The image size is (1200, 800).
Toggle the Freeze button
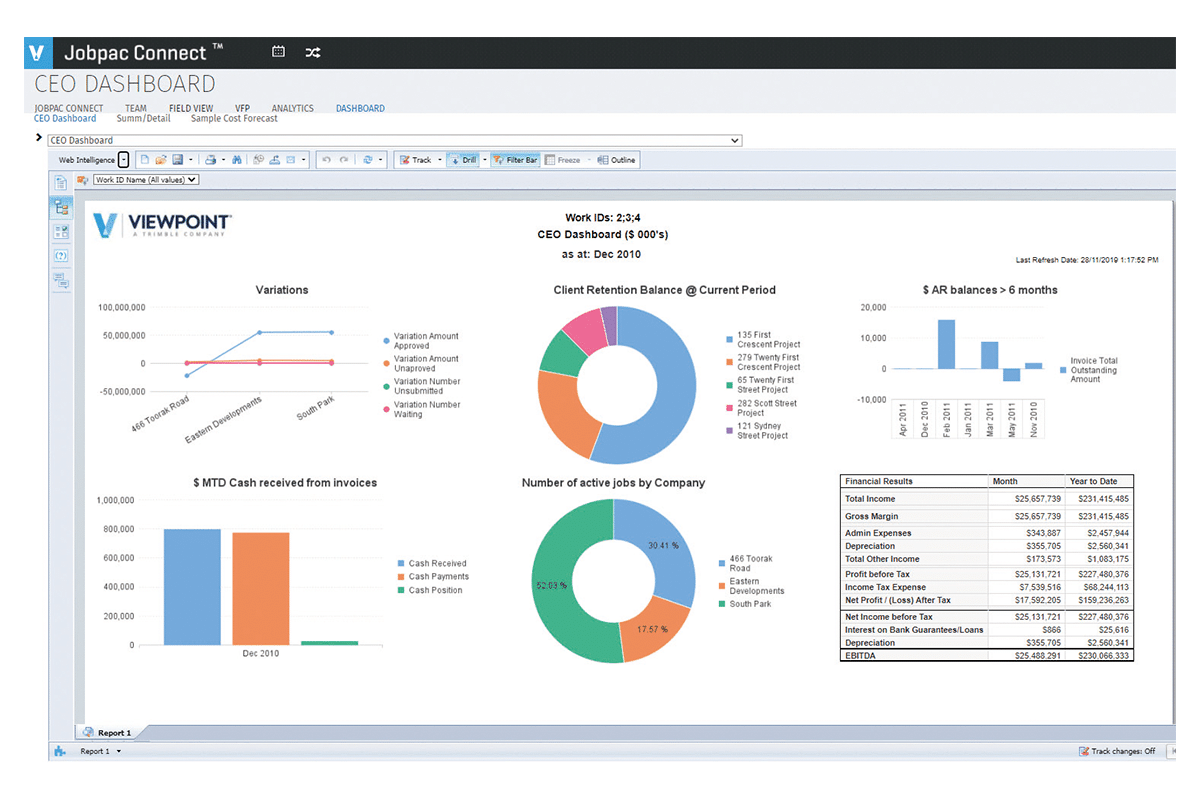coord(563,160)
